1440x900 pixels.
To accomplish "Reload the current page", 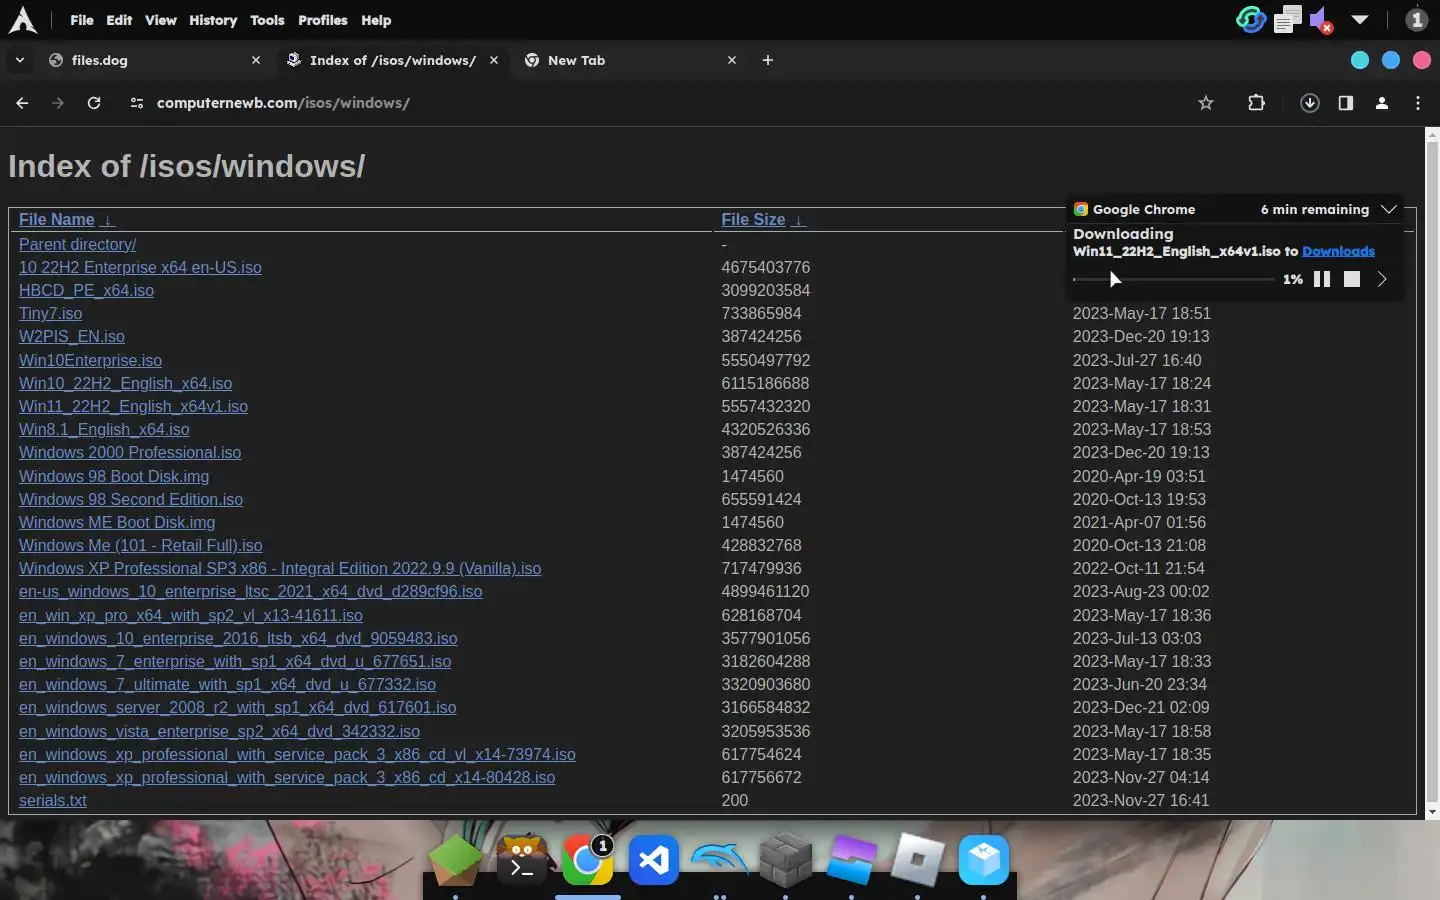I will [94, 103].
